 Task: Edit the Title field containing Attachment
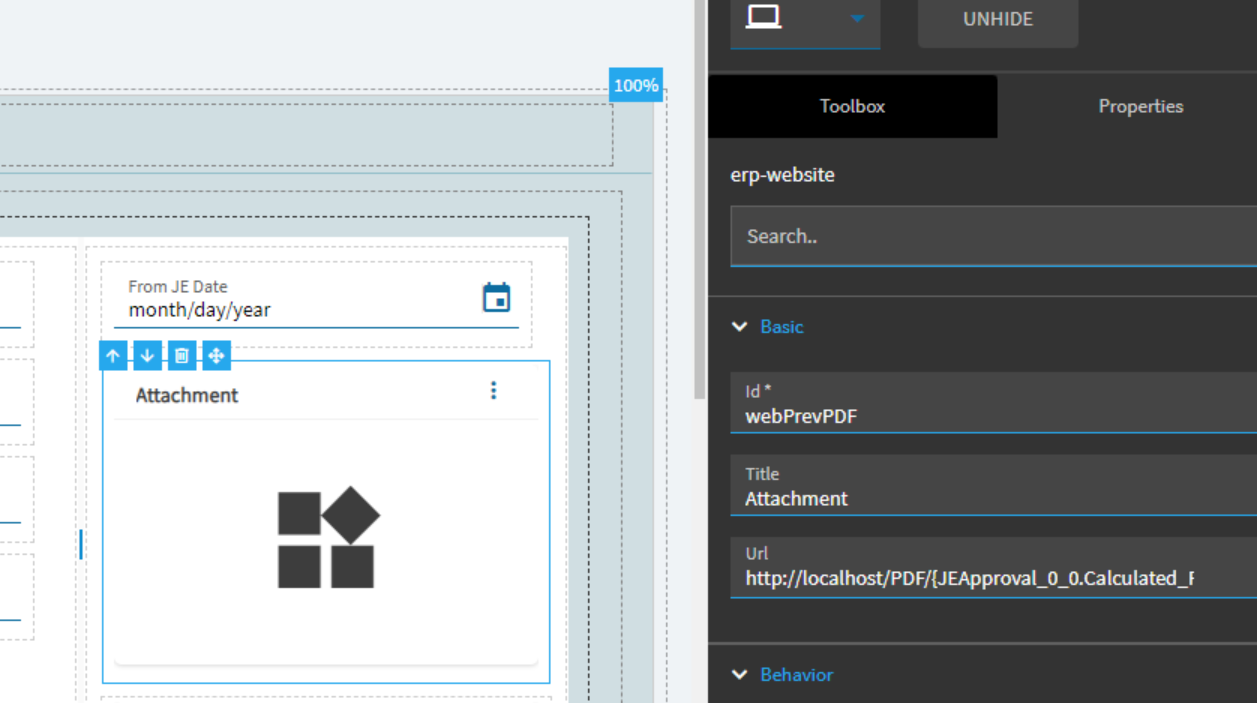(994, 485)
